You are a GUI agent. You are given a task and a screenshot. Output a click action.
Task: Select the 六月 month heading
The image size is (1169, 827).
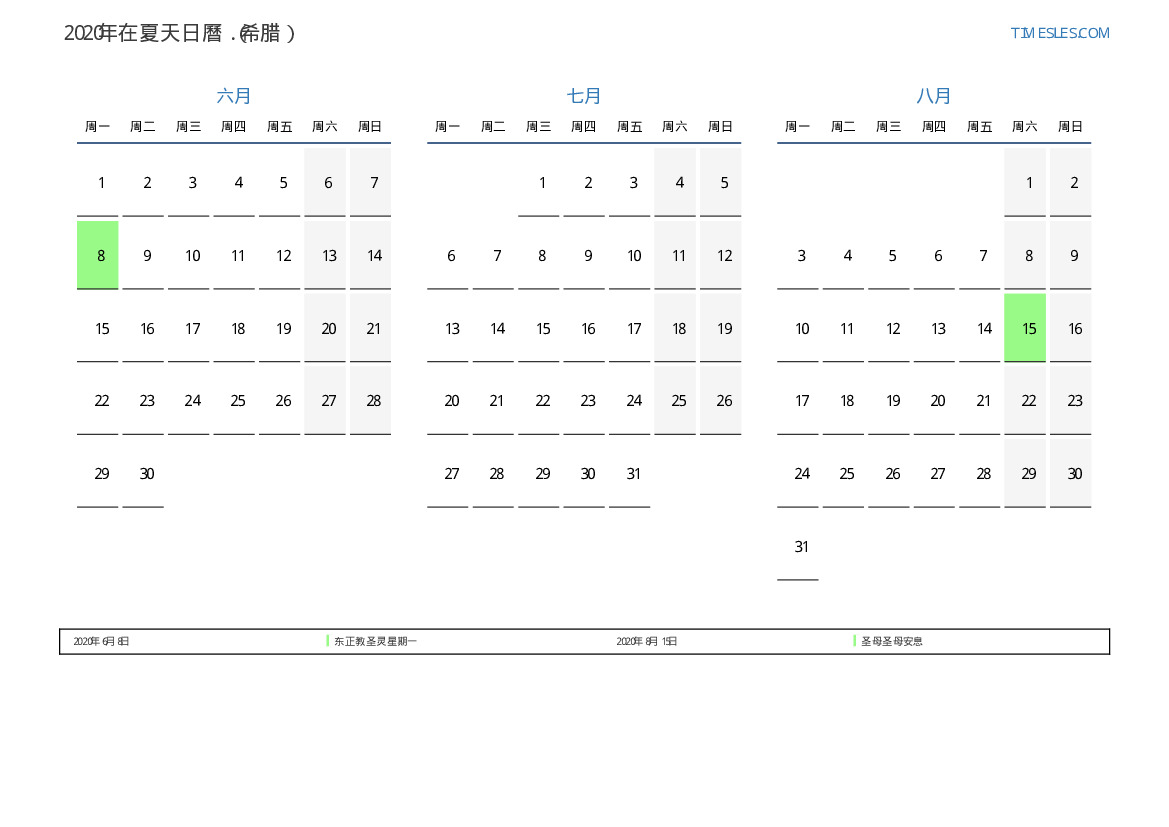pos(233,95)
